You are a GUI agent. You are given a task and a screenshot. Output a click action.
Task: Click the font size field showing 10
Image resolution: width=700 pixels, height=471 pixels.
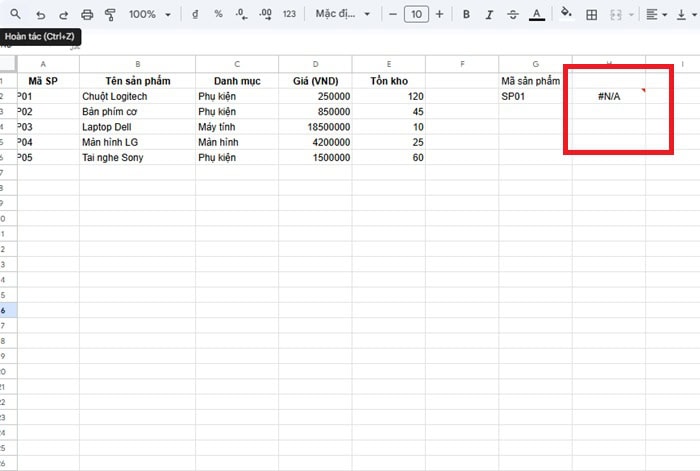click(x=416, y=14)
